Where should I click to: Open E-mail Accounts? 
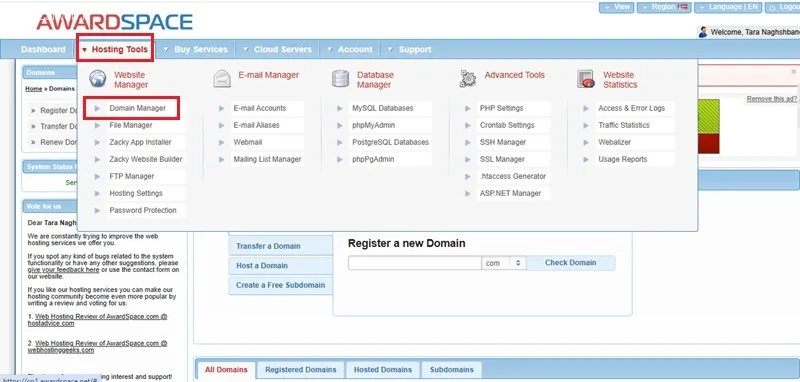click(x=260, y=108)
